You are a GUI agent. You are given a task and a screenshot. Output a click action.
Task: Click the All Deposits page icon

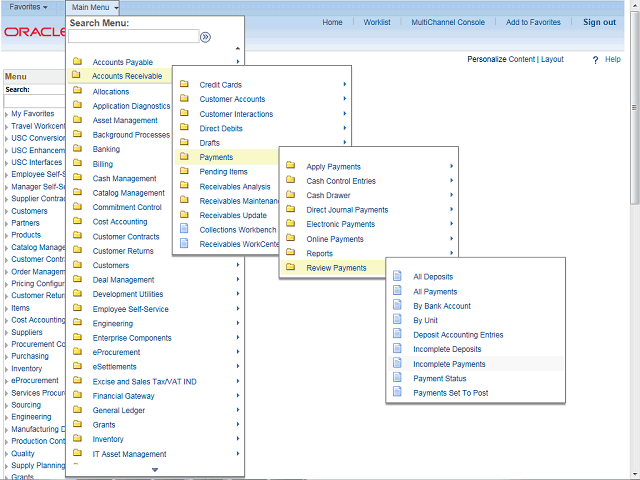click(398, 276)
